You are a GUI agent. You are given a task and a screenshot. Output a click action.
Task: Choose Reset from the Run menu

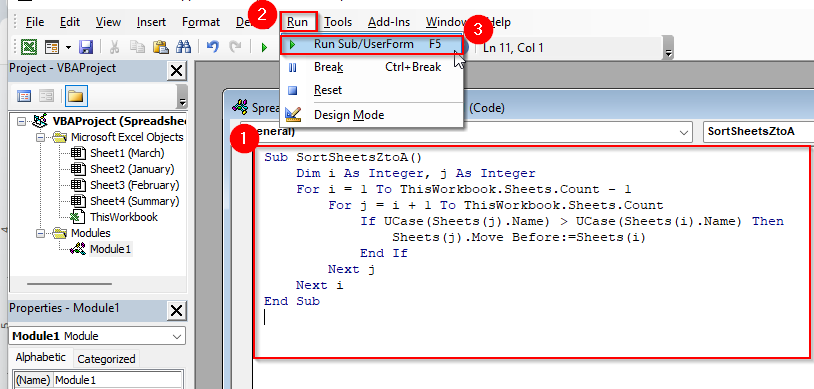(x=371, y=90)
